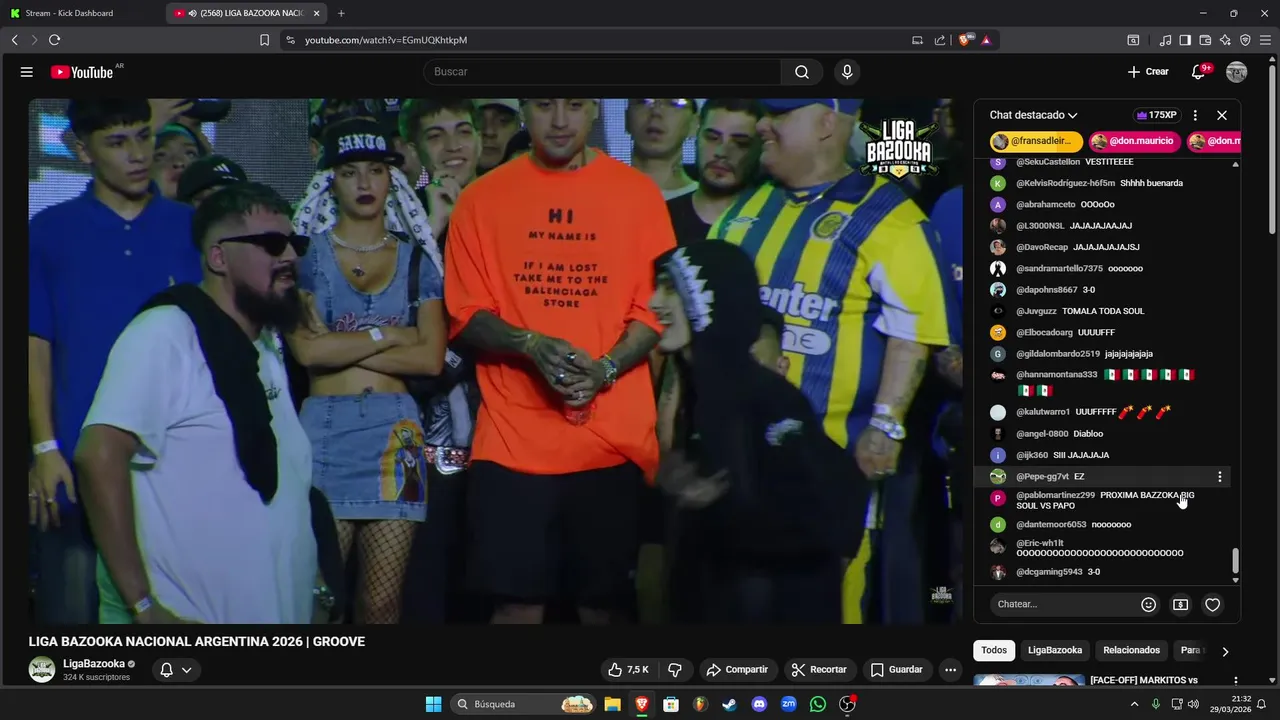
Task: Click @fransadleir pinned chip
Action: coord(1037,142)
